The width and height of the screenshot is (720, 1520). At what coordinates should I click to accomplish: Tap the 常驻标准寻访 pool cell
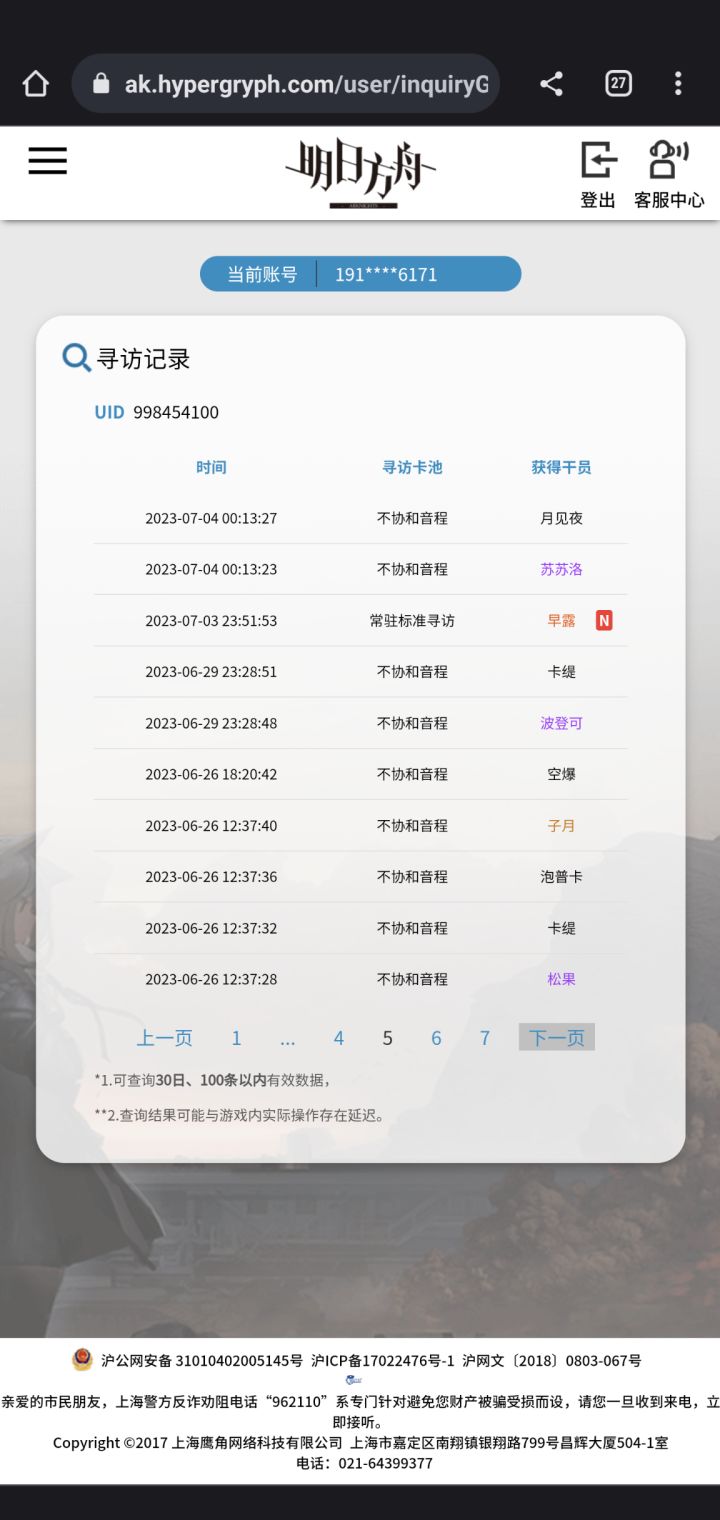click(x=412, y=620)
